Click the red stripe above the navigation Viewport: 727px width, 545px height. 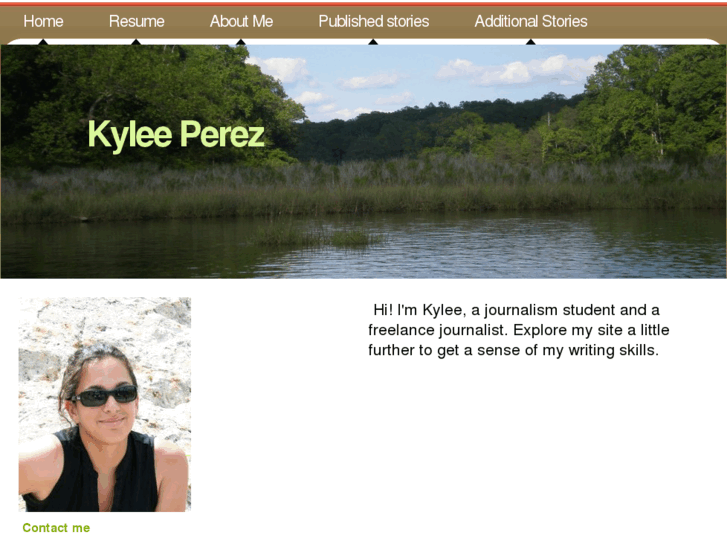point(364,4)
